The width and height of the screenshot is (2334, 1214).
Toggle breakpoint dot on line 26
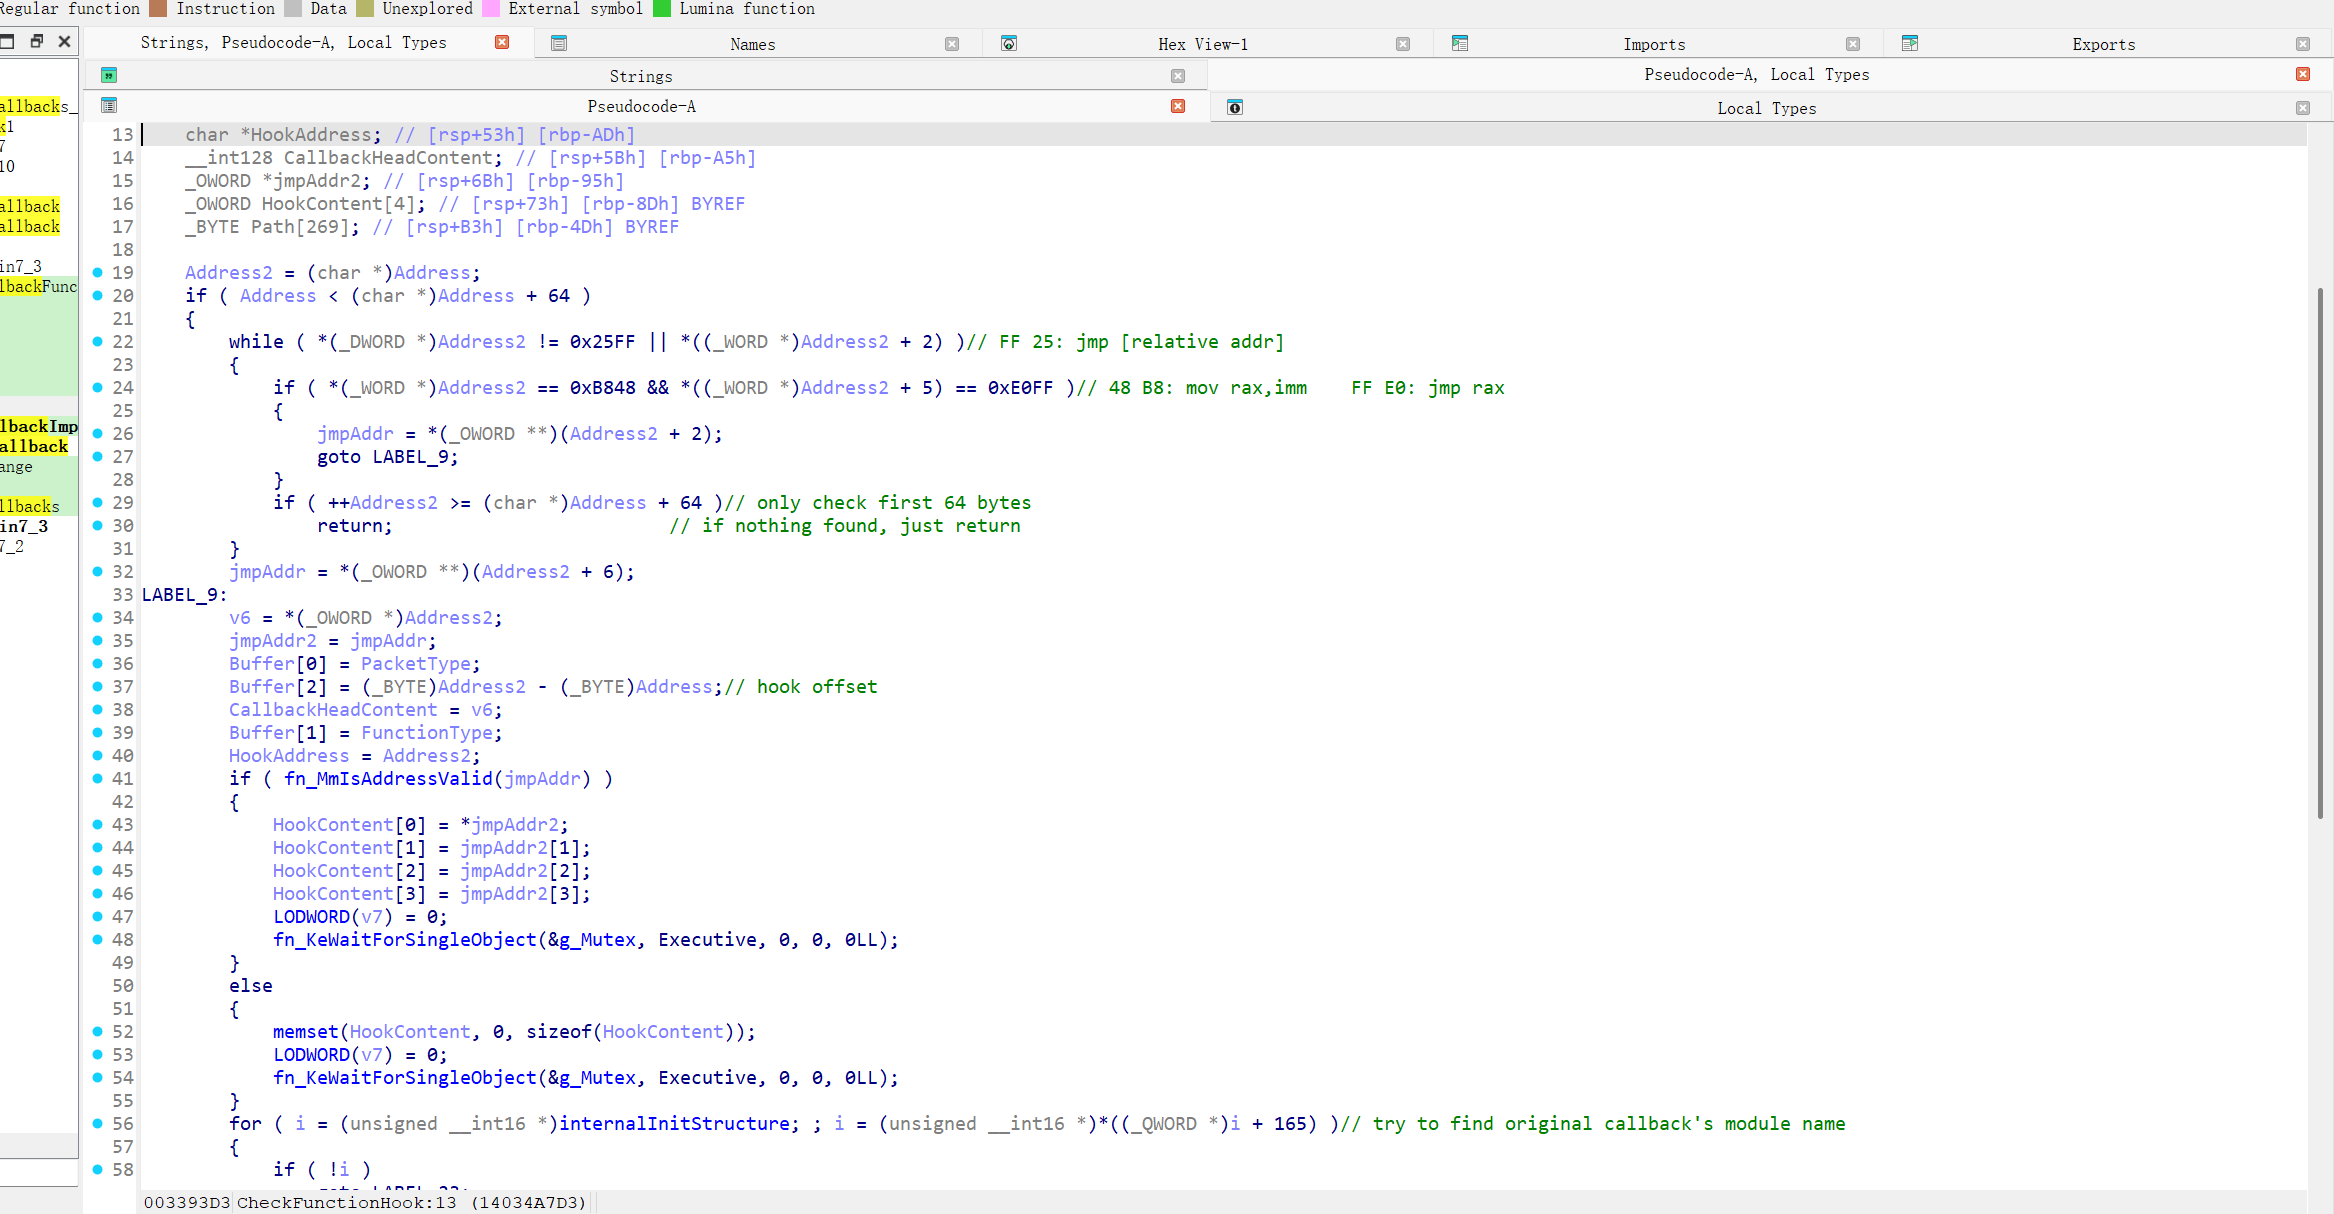coord(97,433)
